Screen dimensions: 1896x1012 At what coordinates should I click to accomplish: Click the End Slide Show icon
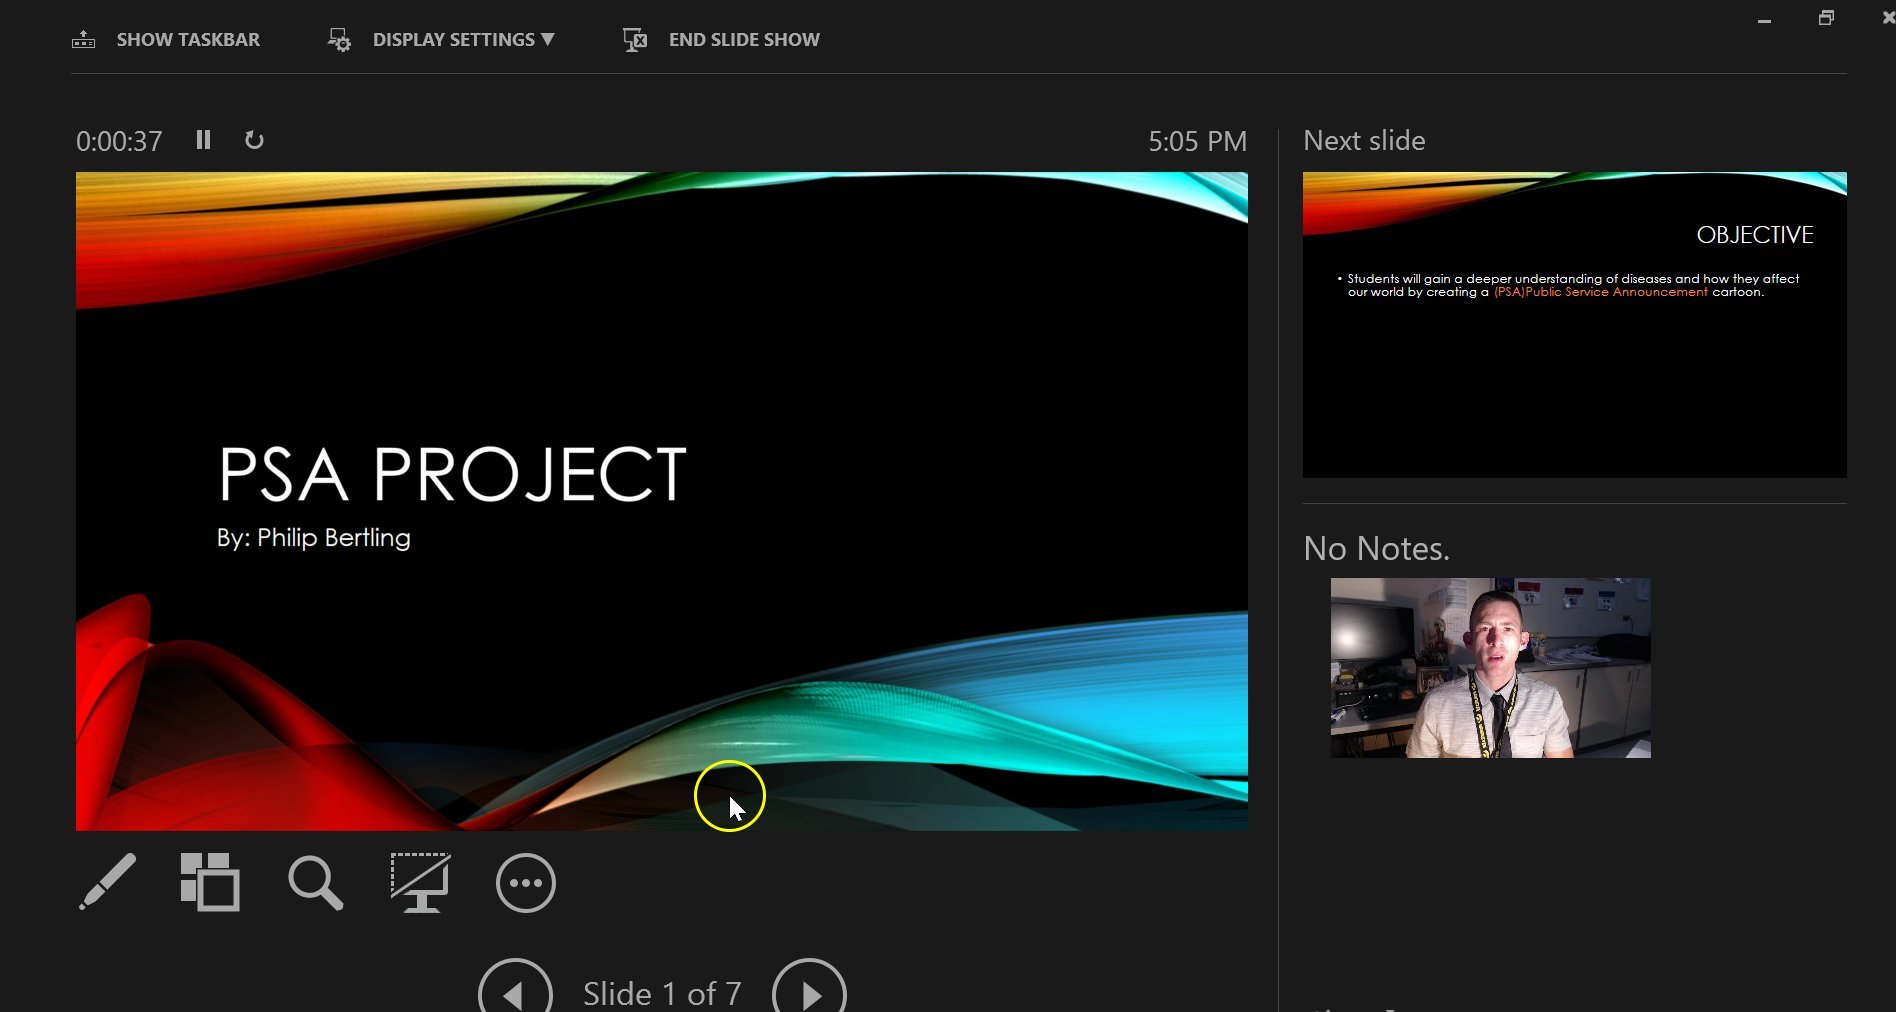635,40
